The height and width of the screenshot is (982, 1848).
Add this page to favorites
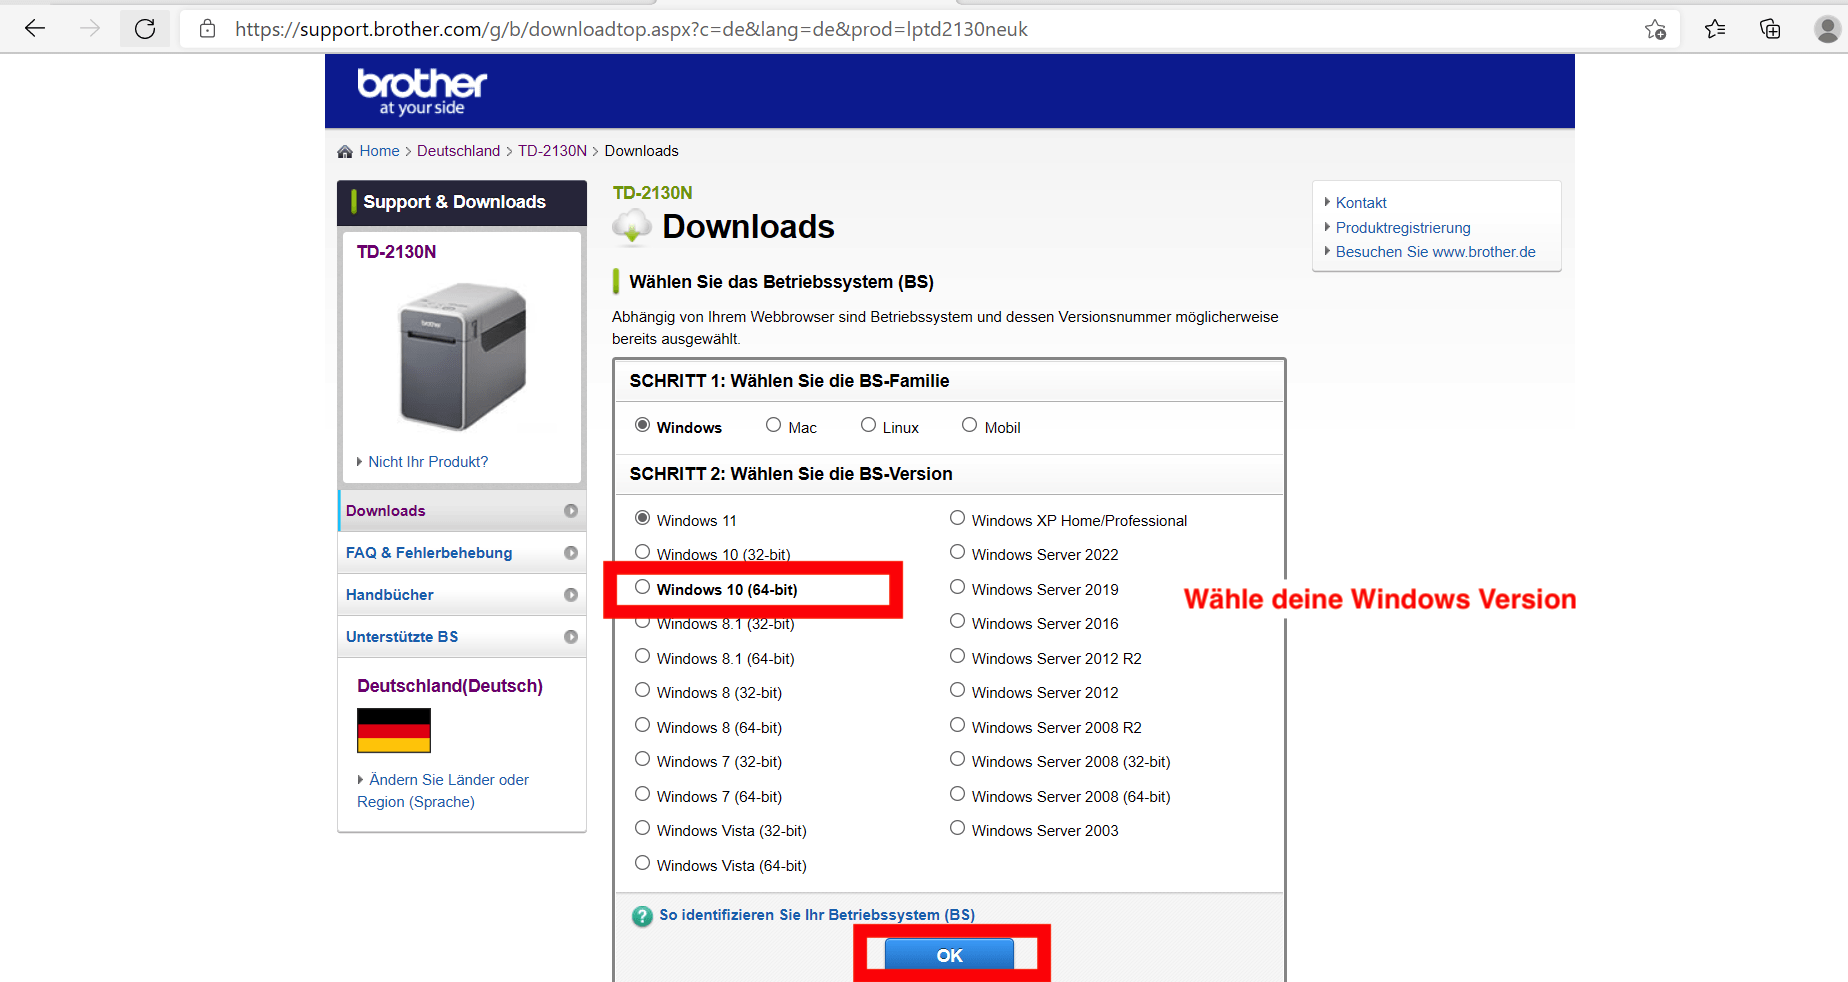tap(1655, 29)
